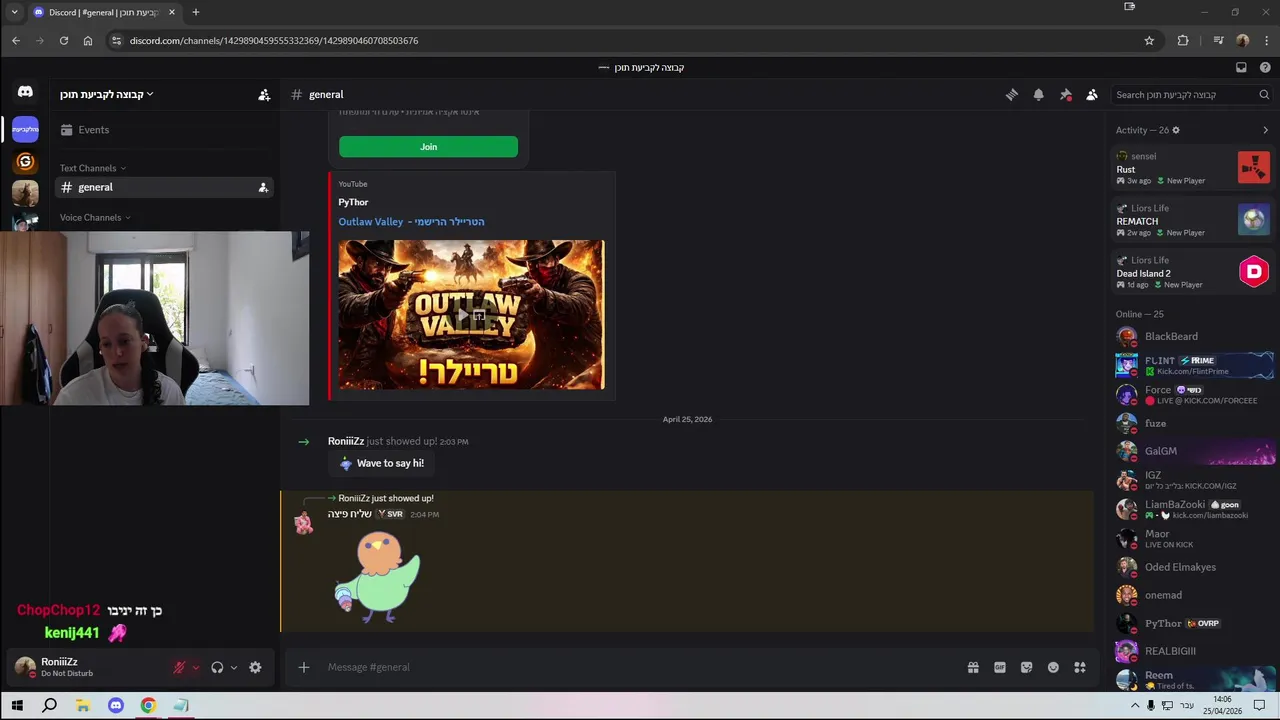Click the plus attach button in message bar
Screen dimensions: 1280x720
coord(304,667)
